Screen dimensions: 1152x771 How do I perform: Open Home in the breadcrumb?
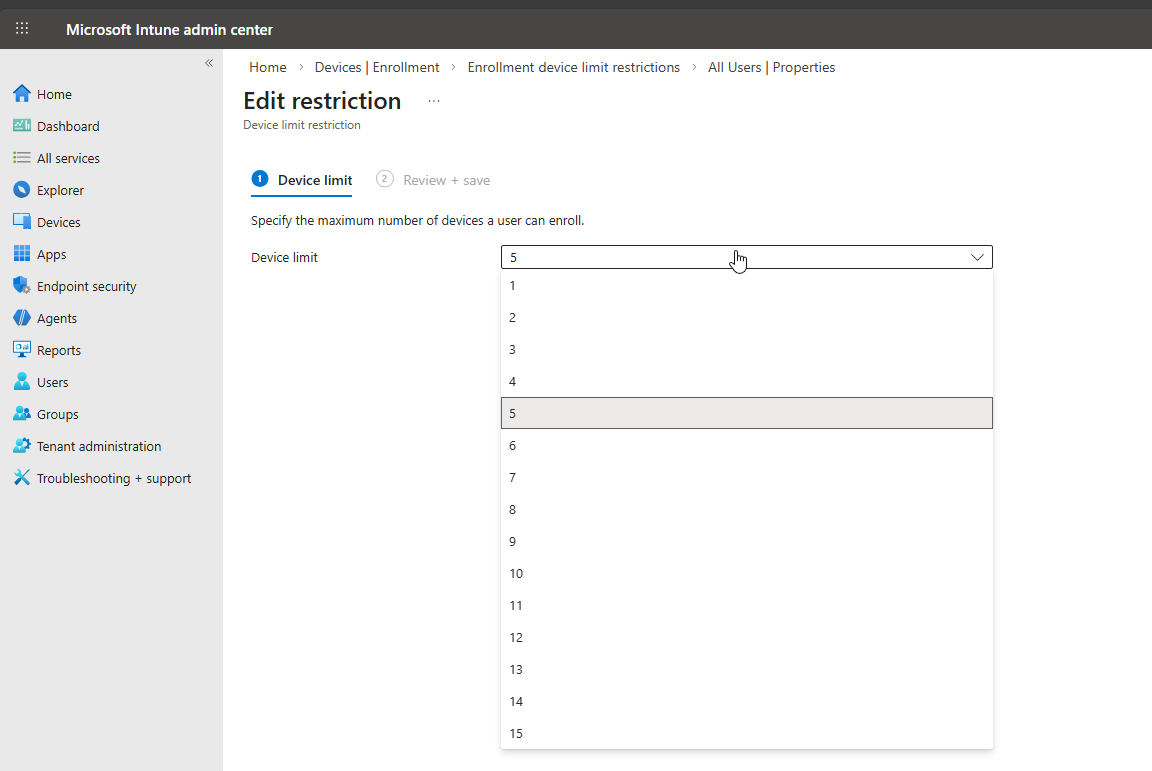click(267, 67)
